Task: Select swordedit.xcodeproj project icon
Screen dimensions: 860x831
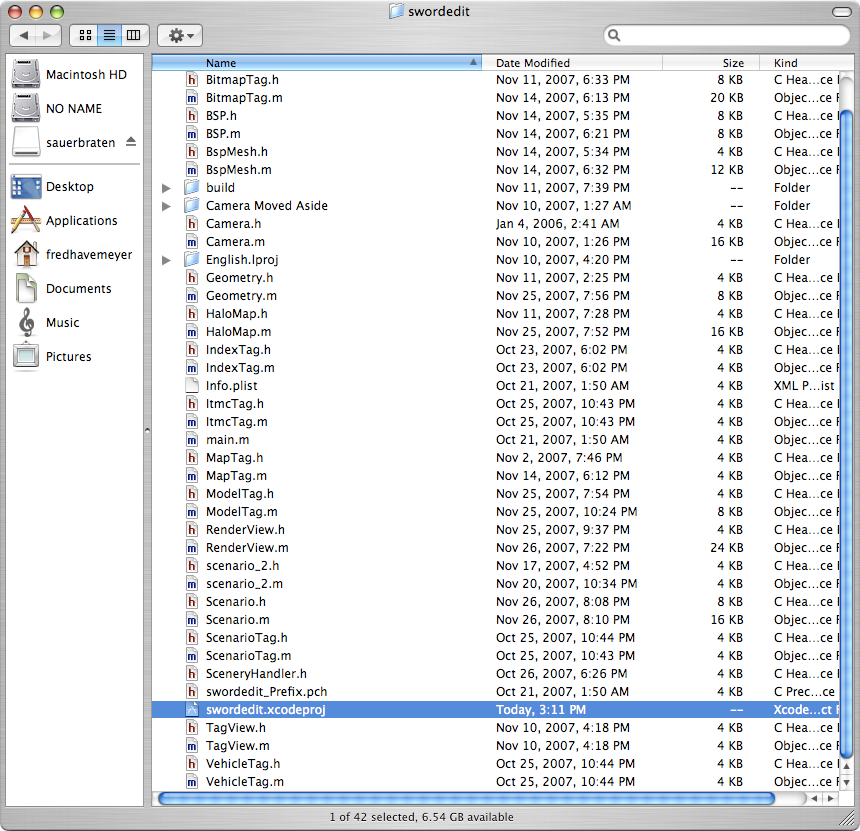Action: pos(191,709)
